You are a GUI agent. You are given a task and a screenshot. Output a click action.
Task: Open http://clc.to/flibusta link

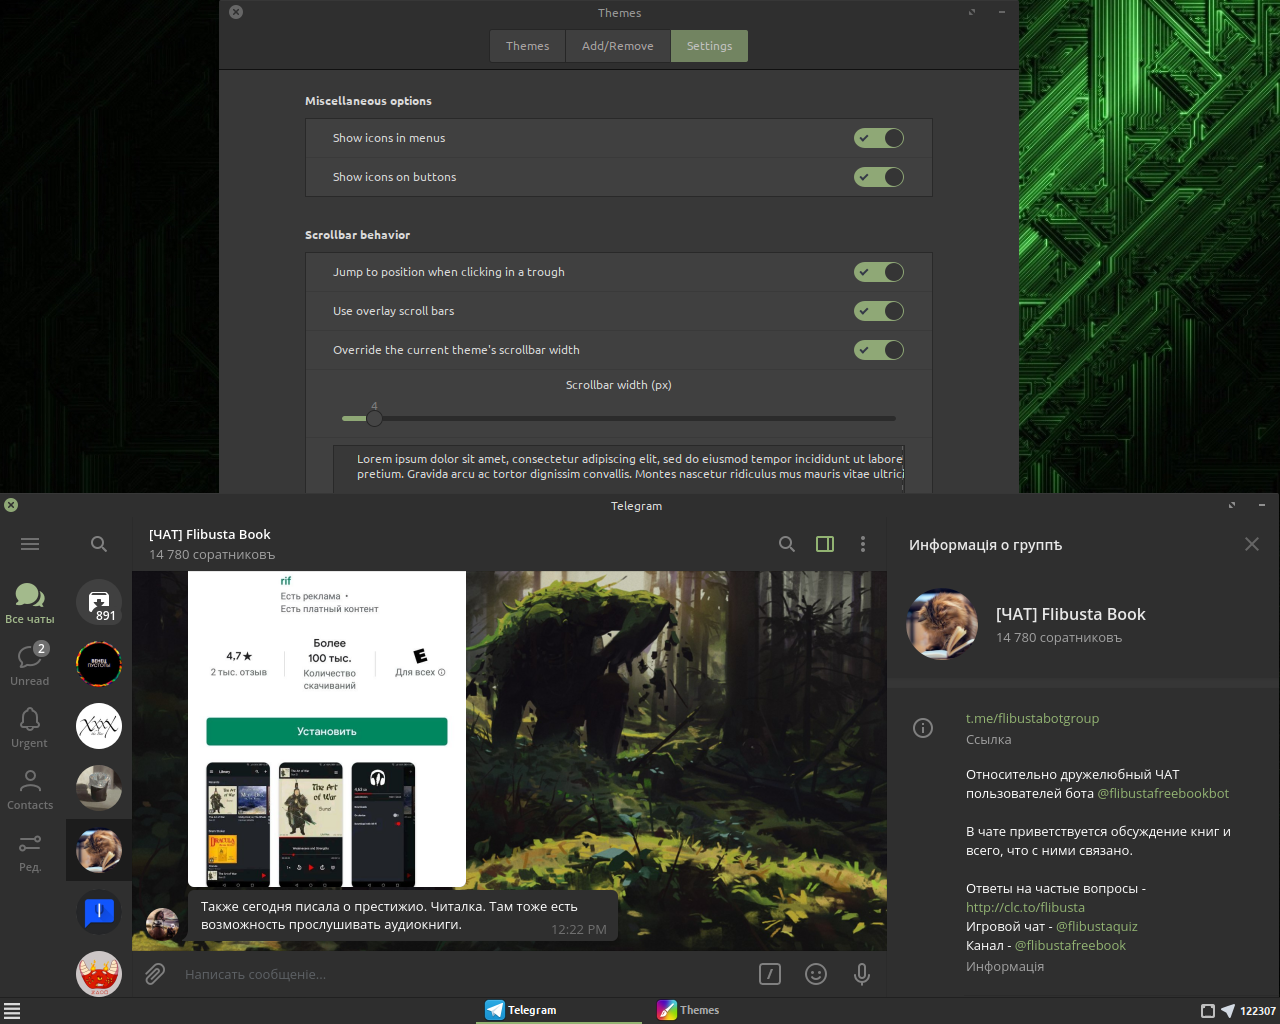(1025, 907)
